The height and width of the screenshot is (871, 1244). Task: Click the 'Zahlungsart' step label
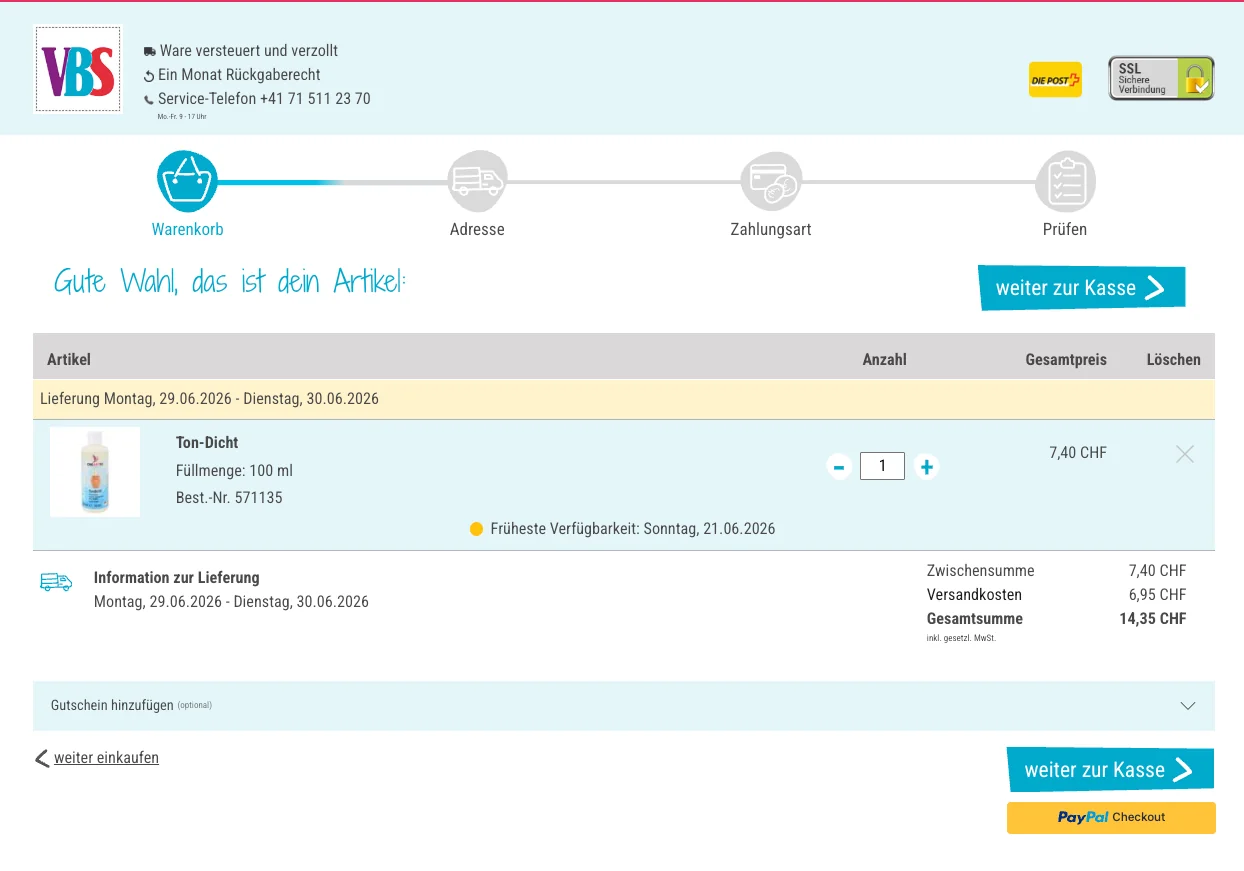pyautogui.click(x=771, y=229)
